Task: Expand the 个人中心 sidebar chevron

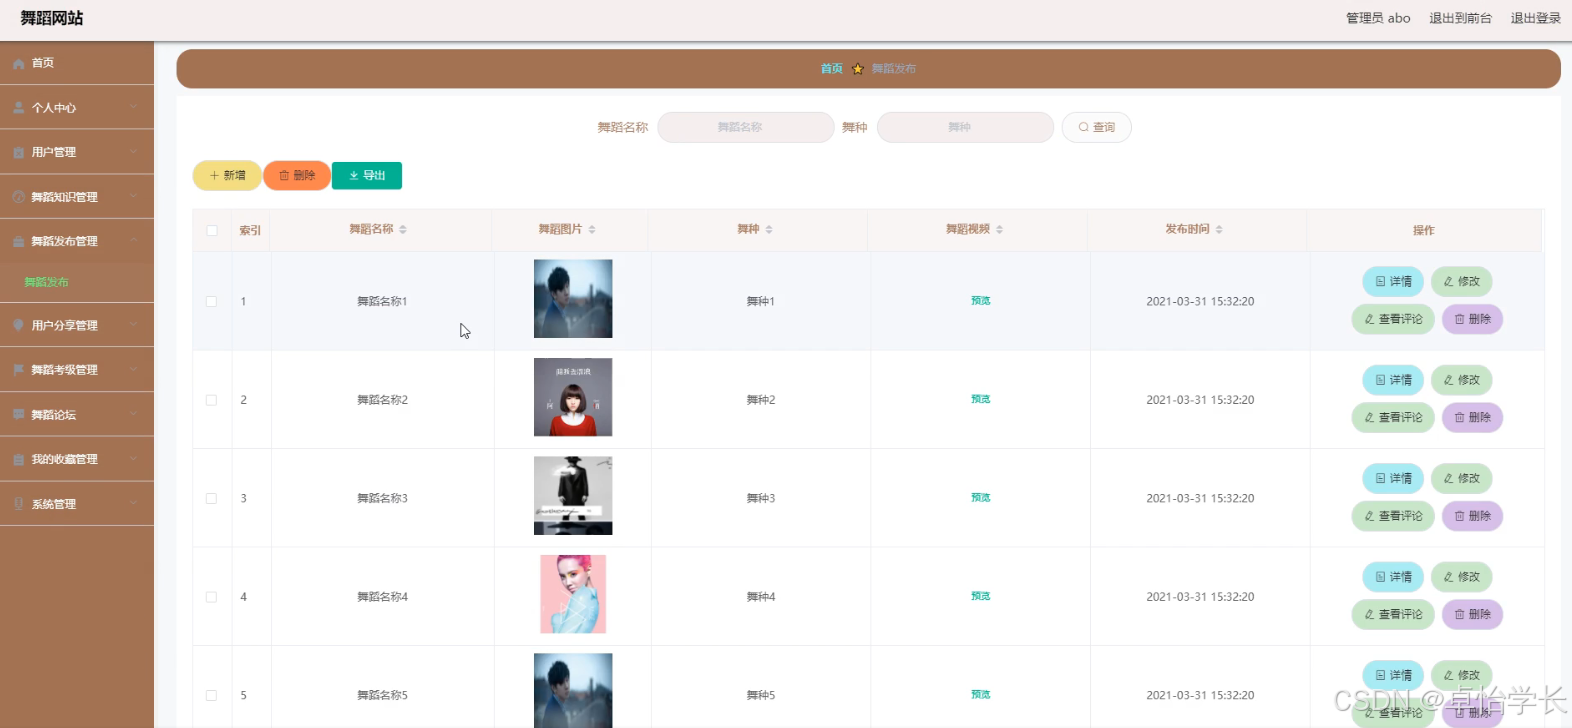Action: (x=134, y=108)
